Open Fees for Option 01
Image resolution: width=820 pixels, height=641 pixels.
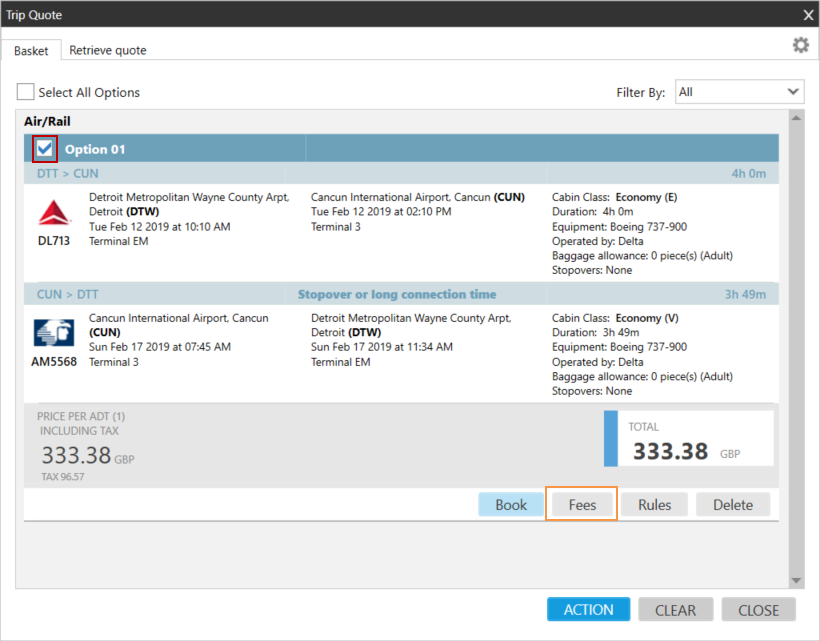click(x=582, y=505)
